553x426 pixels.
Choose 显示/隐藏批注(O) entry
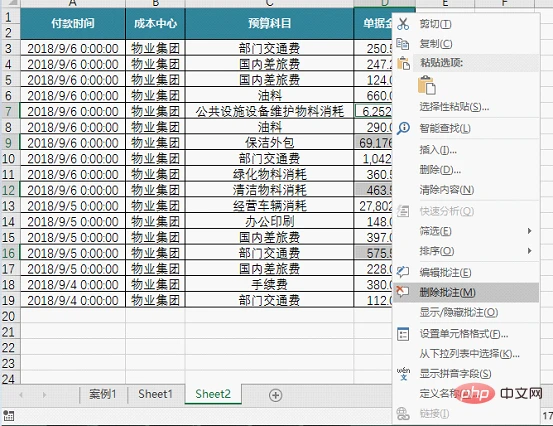458,312
